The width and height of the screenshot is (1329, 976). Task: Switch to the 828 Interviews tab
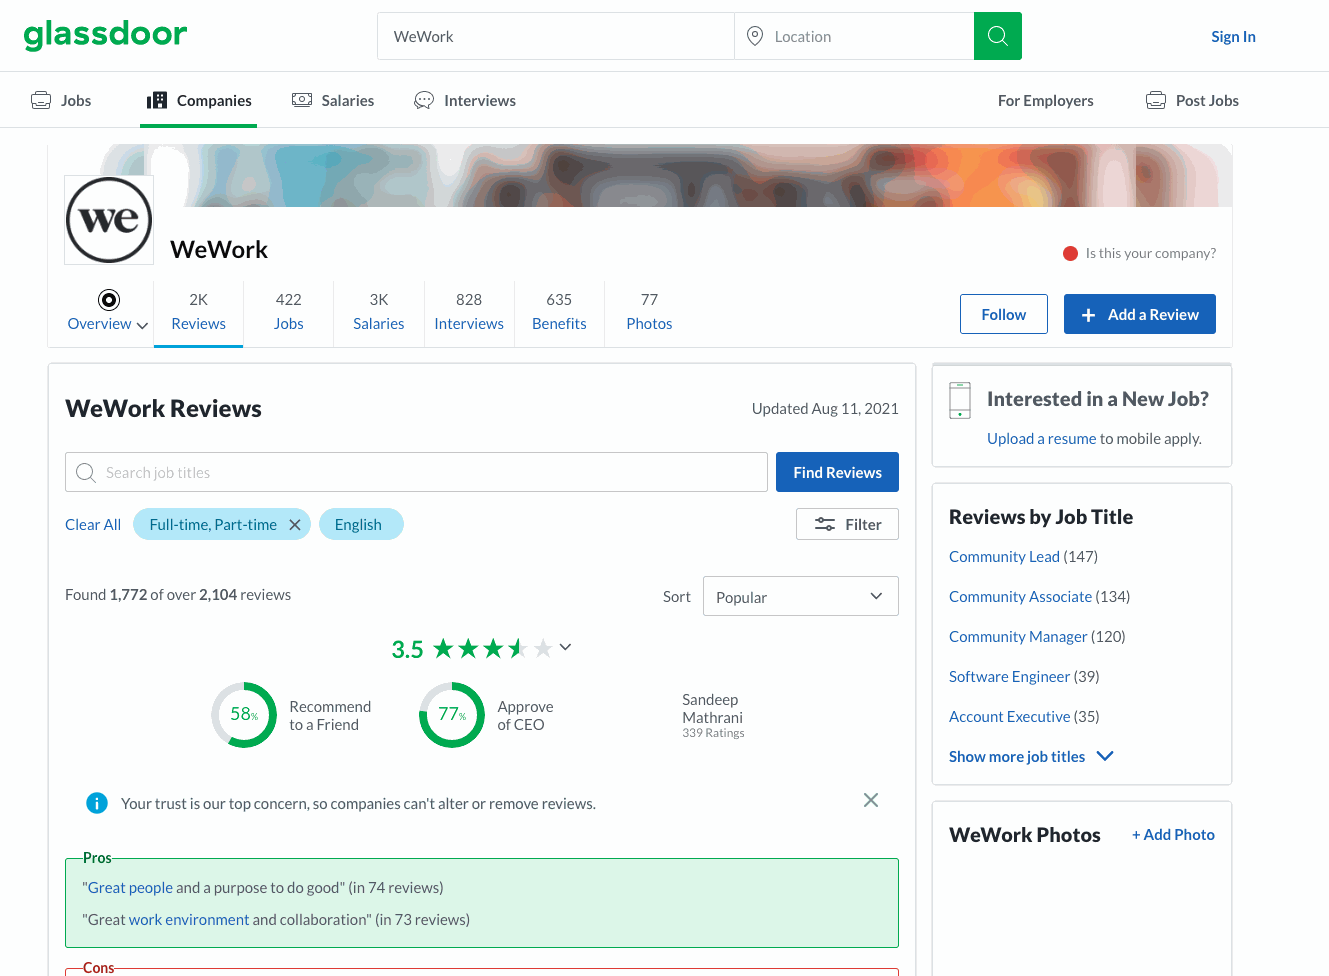tap(469, 312)
